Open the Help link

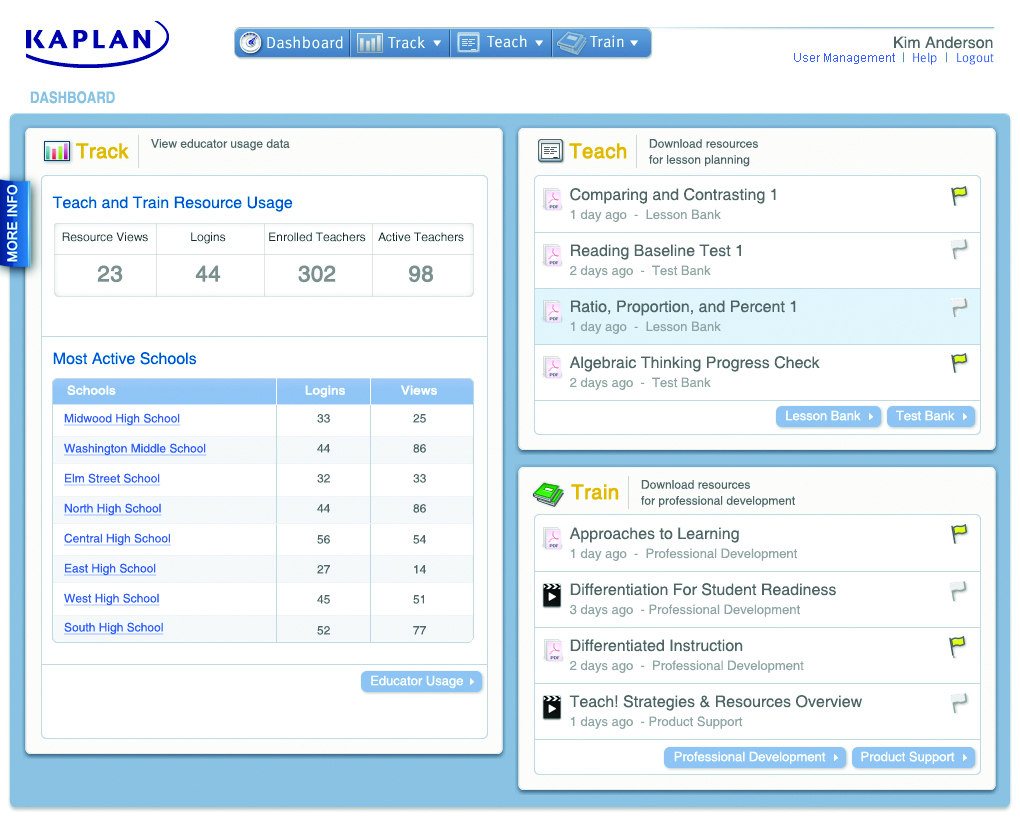(924, 58)
